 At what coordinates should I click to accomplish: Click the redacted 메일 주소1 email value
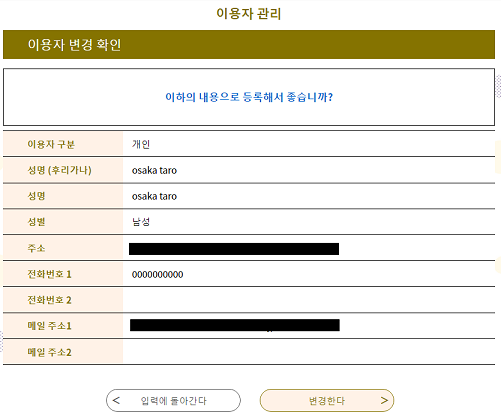(235, 325)
